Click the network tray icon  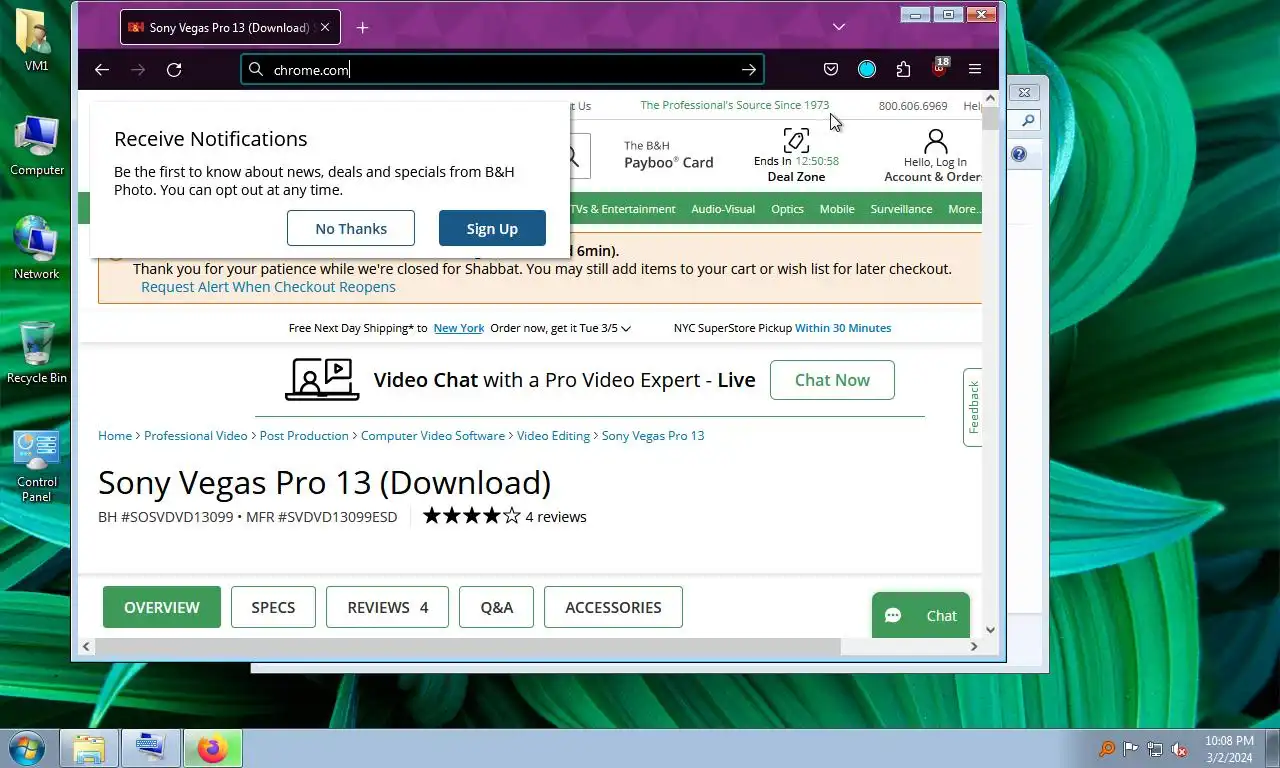coord(1155,749)
